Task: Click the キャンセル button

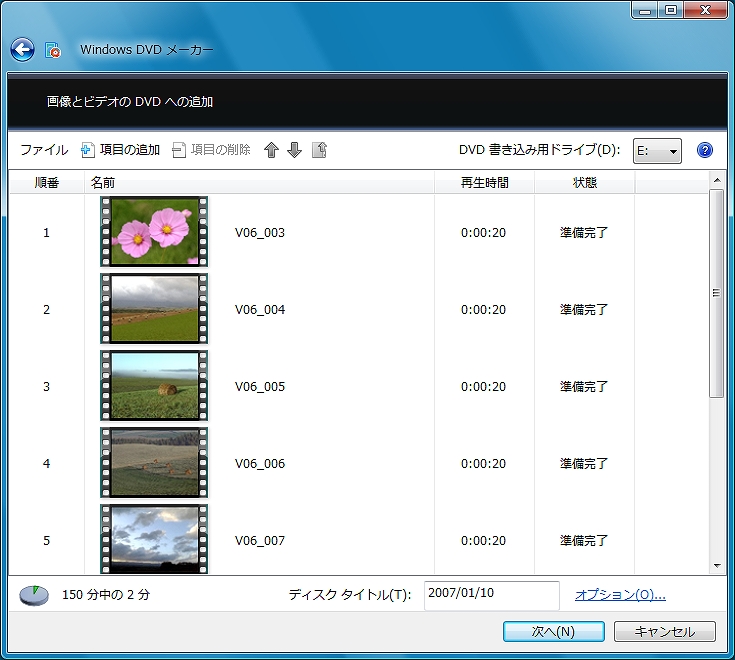Action: point(665,631)
